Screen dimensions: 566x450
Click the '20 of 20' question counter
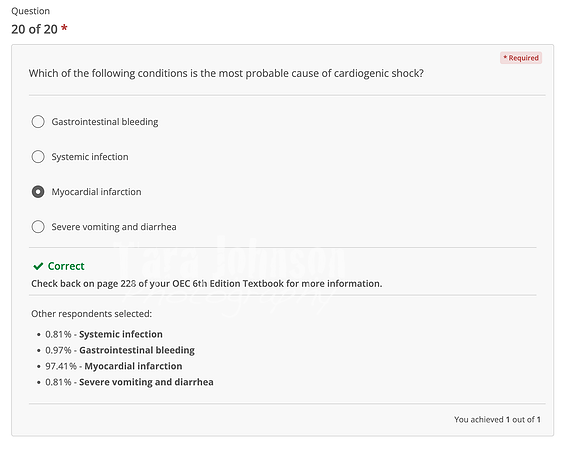[x=34, y=29]
